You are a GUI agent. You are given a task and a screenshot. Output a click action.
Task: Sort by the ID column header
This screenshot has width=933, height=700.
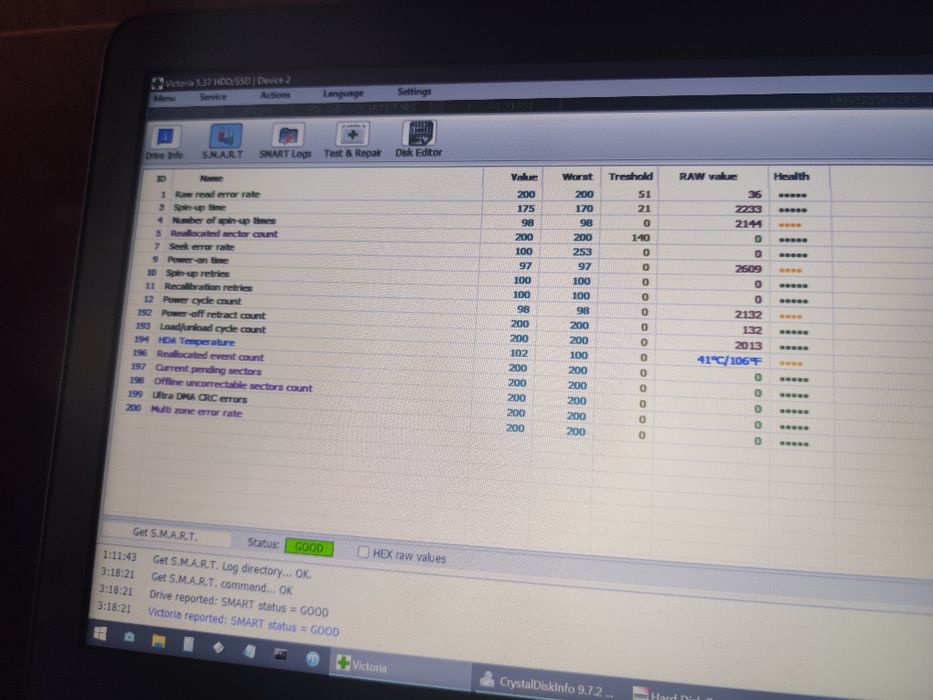tap(161, 179)
